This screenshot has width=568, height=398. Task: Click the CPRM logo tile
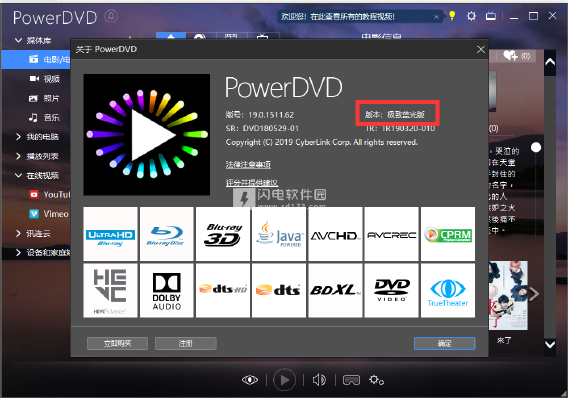[448, 234]
